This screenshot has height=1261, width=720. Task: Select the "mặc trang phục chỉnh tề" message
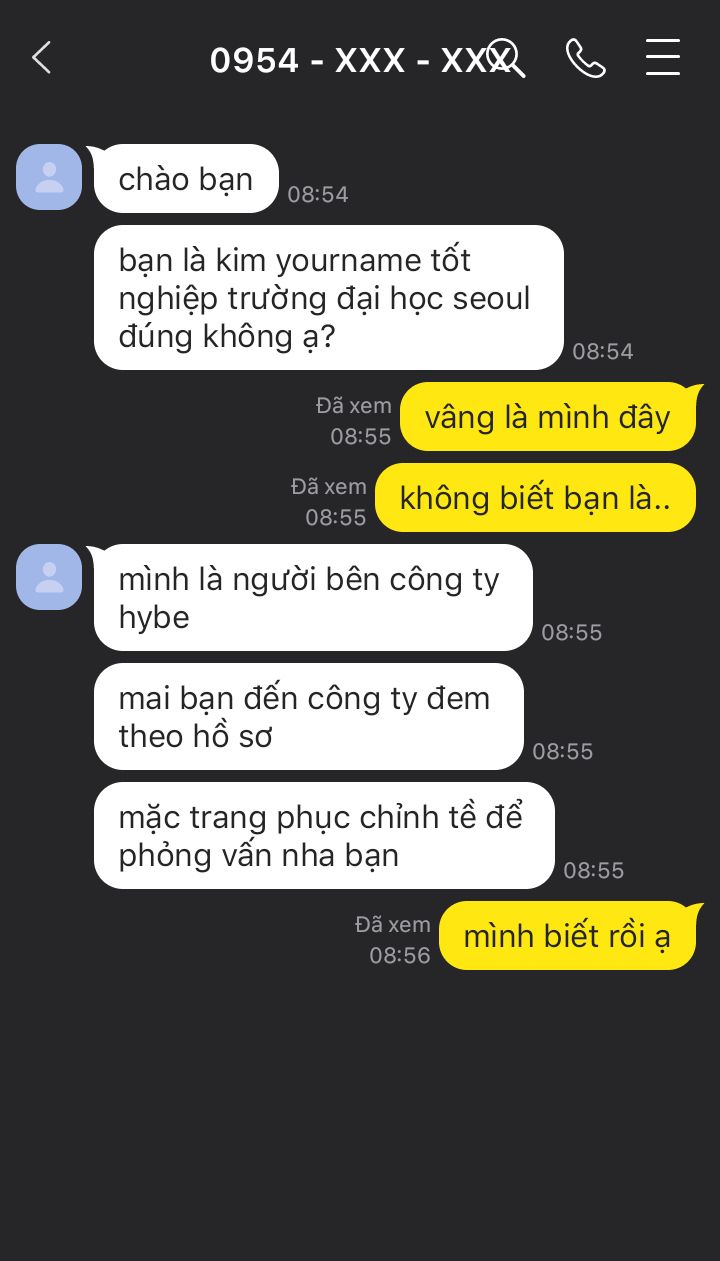tap(324, 836)
